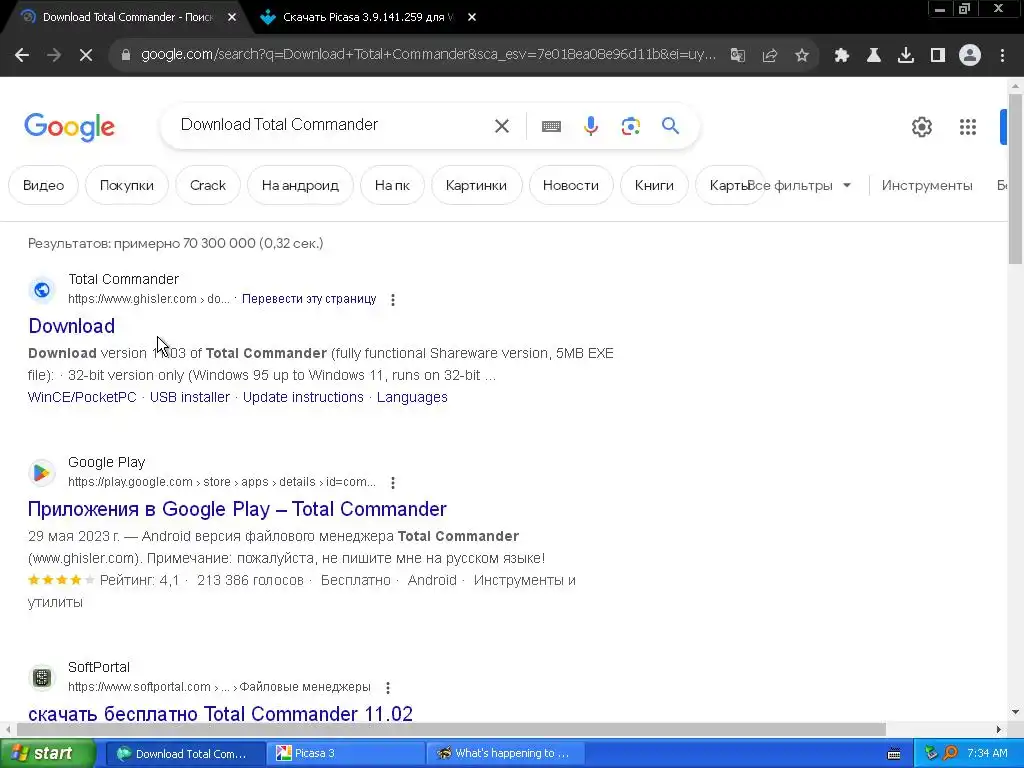Click the share page icon in address bar
Screen dimensions: 1024x768
[x=770, y=56]
